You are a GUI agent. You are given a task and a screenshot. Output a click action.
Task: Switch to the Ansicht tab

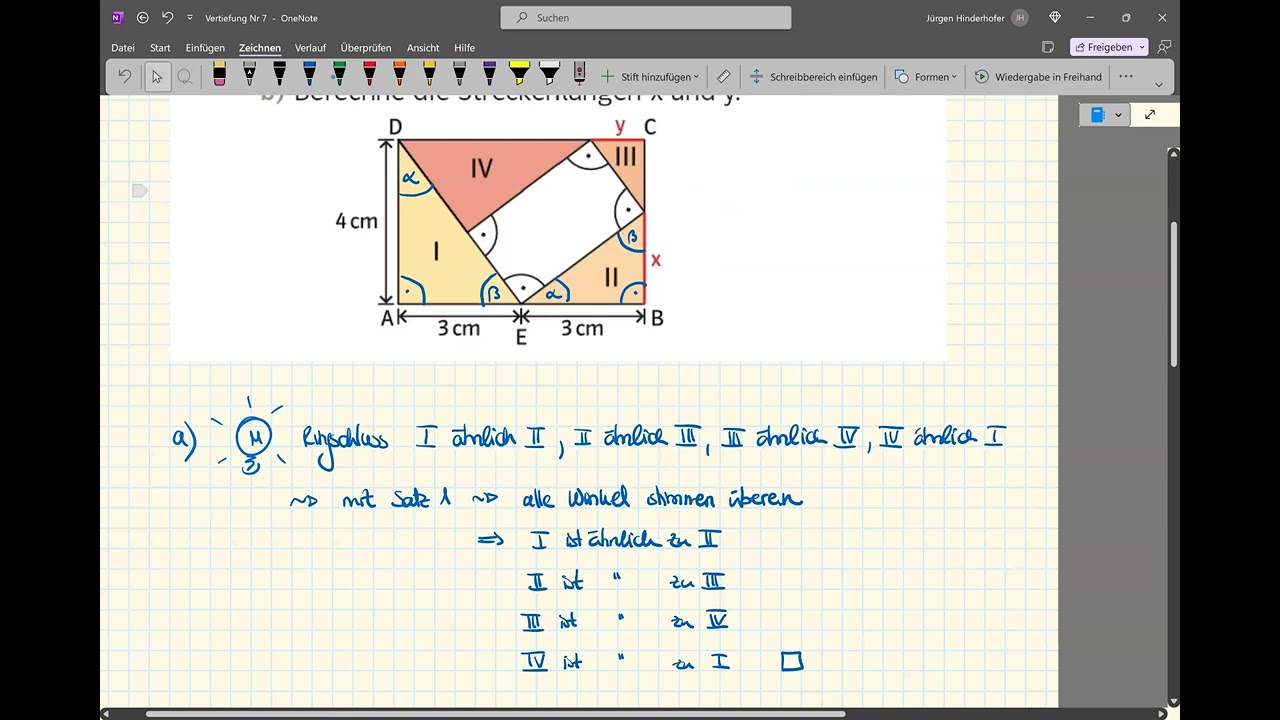423,48
